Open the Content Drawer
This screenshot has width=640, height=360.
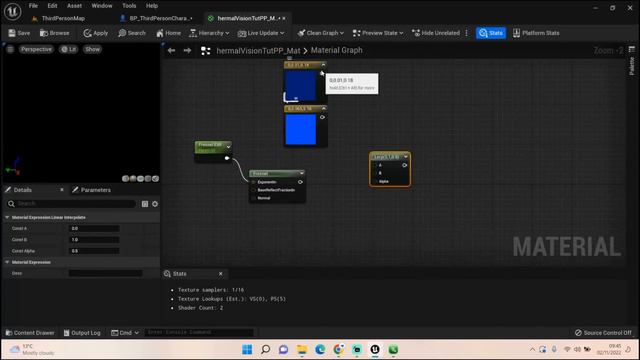point(30,333)
